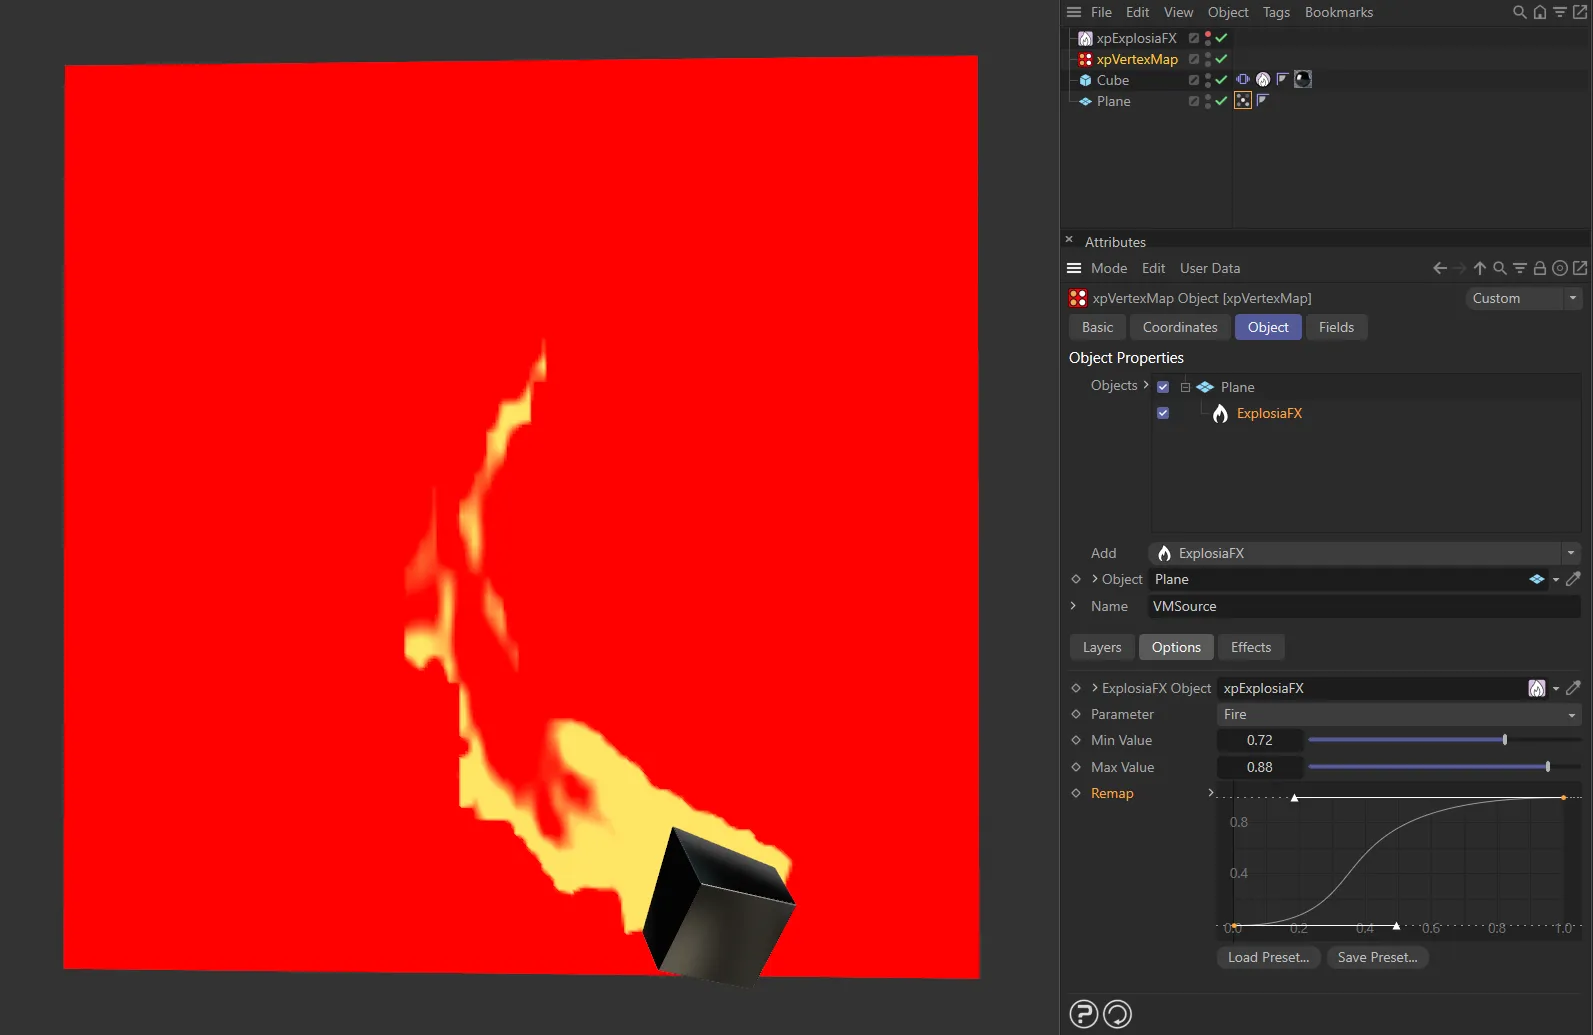The width and height of the screenshot is (1593, 1035).
Task: Pick ExplosiaFX Object with eyedropper
Action: 1573,688
